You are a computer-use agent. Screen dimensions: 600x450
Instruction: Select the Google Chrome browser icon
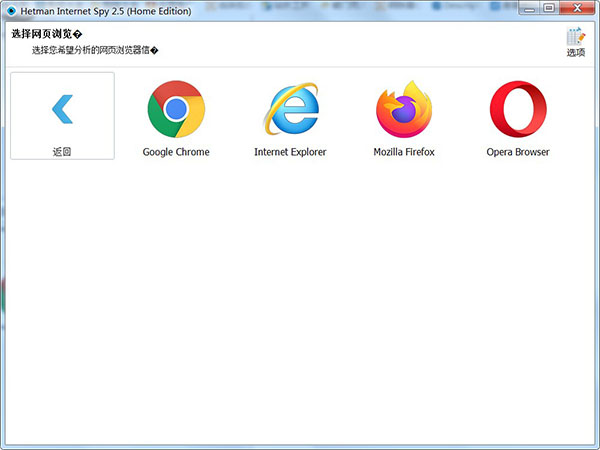coord(176,109)
